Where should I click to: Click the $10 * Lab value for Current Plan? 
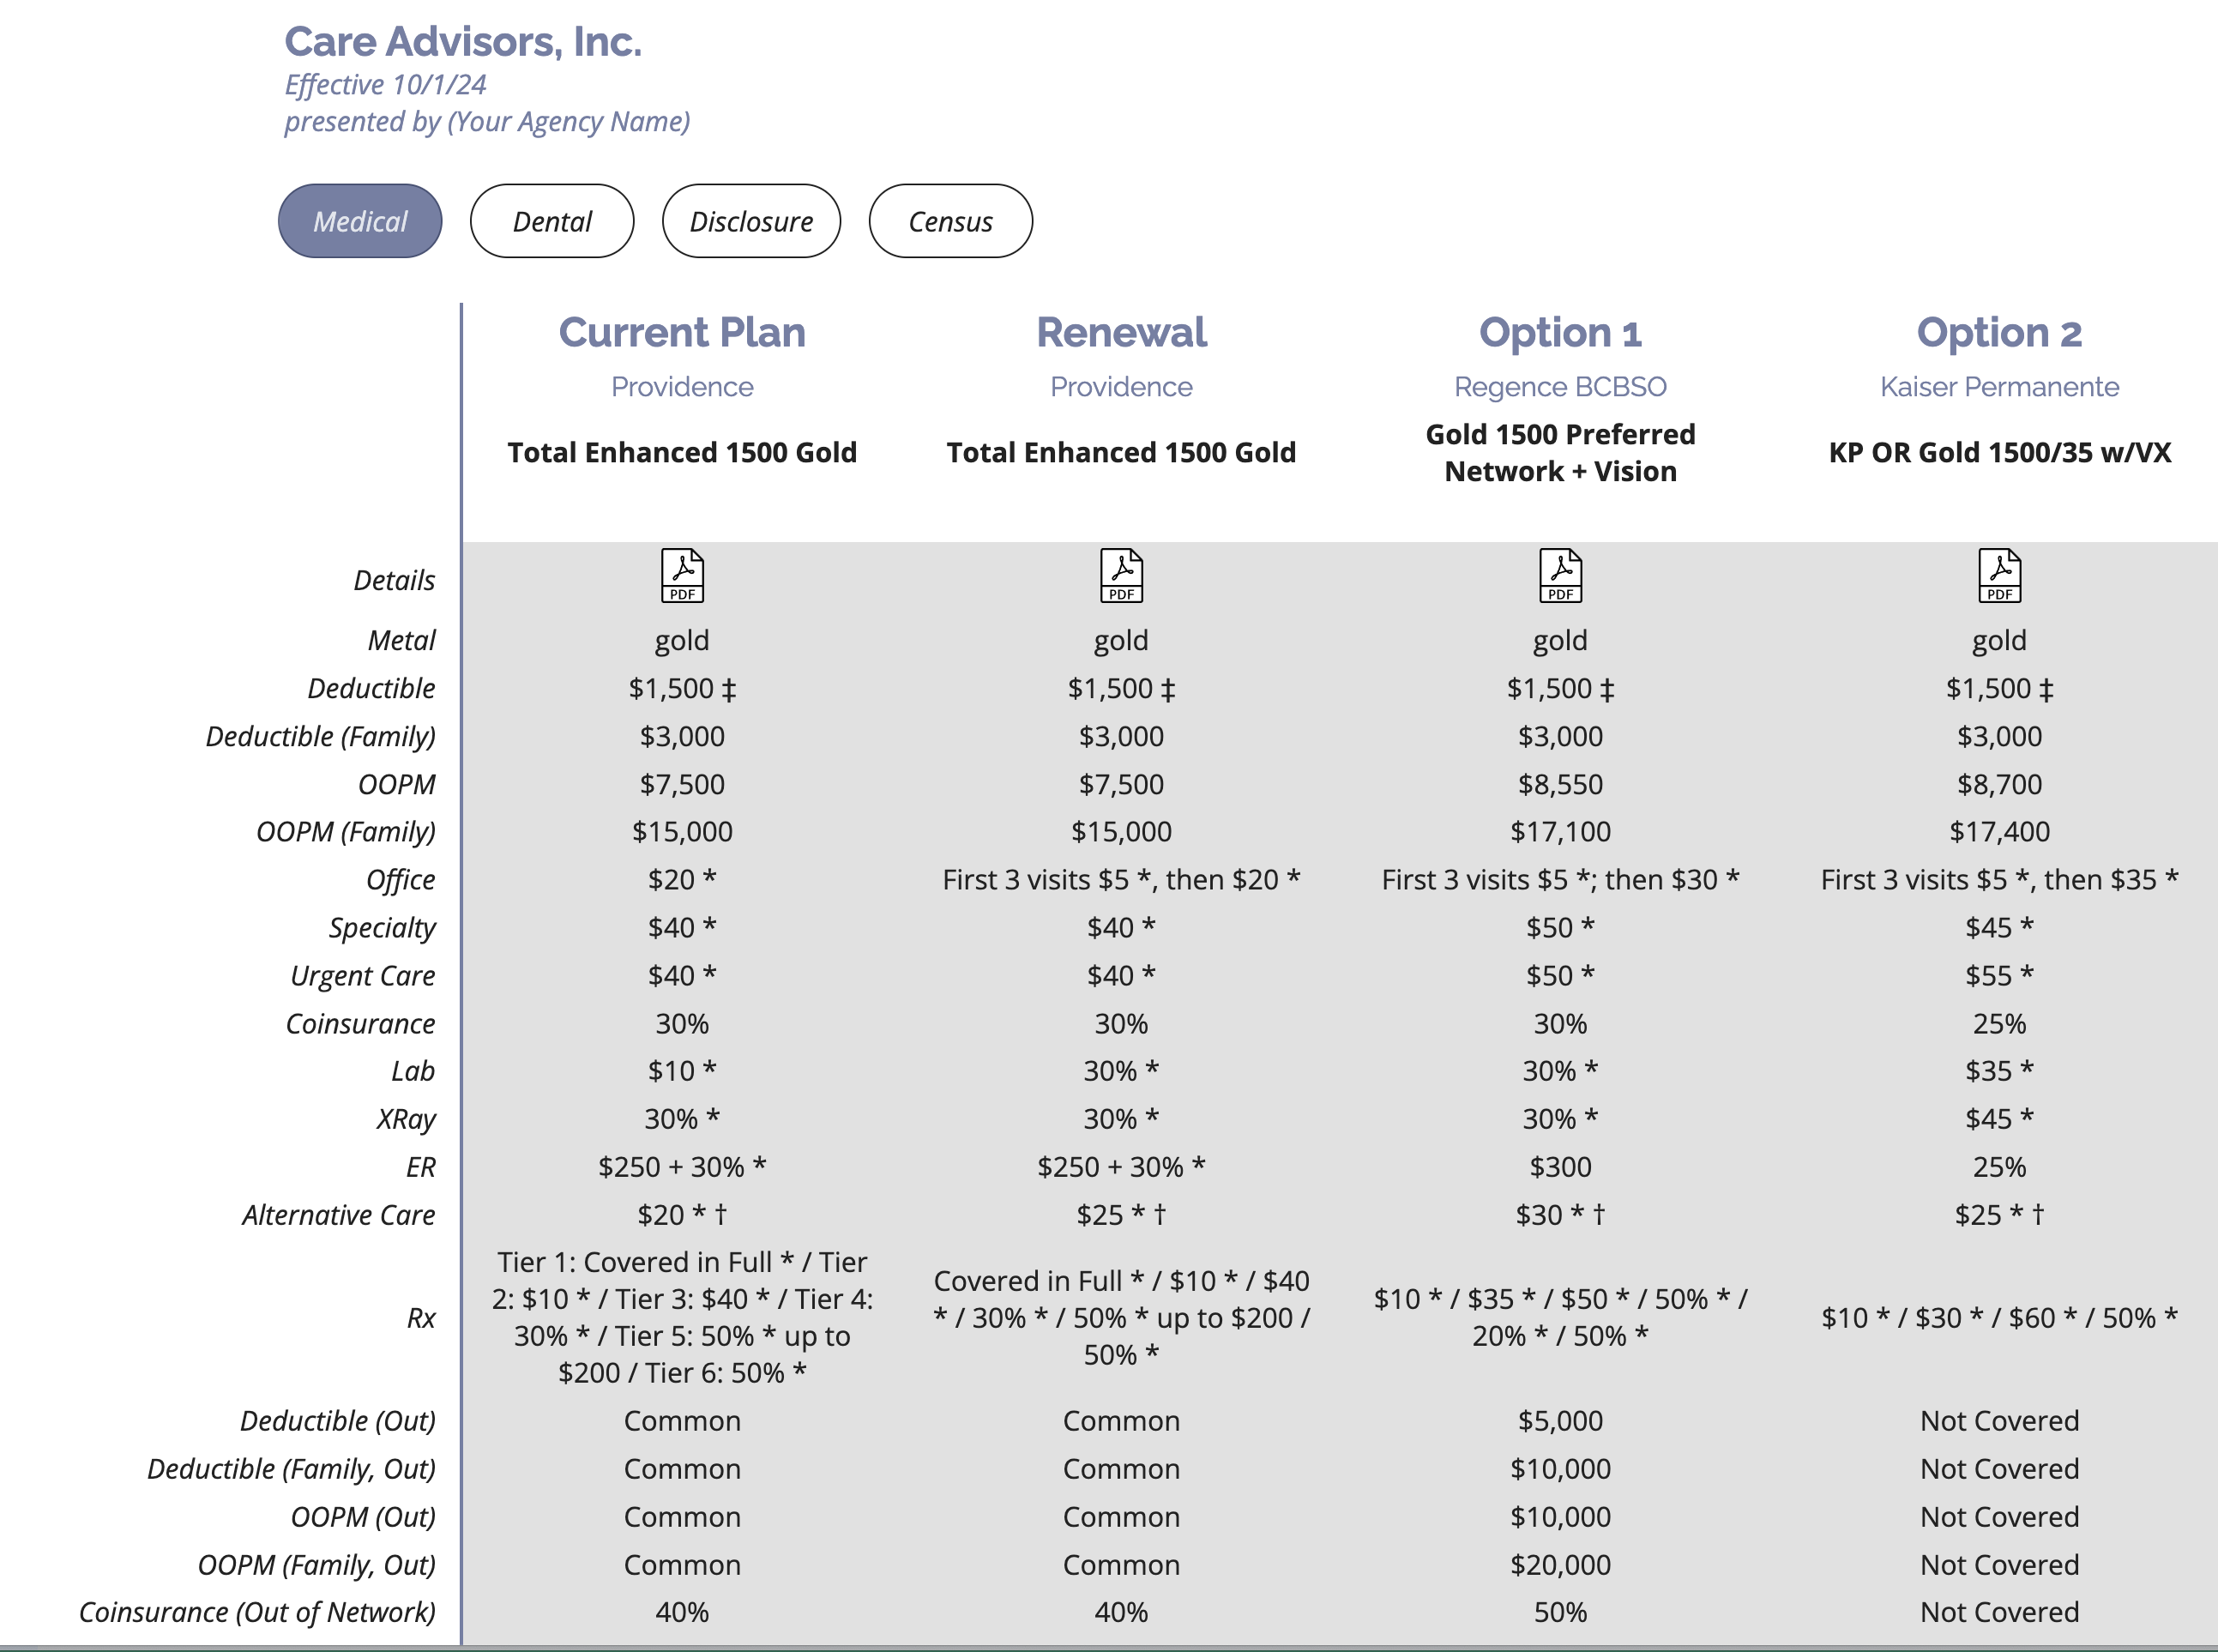coord(682,1071)
